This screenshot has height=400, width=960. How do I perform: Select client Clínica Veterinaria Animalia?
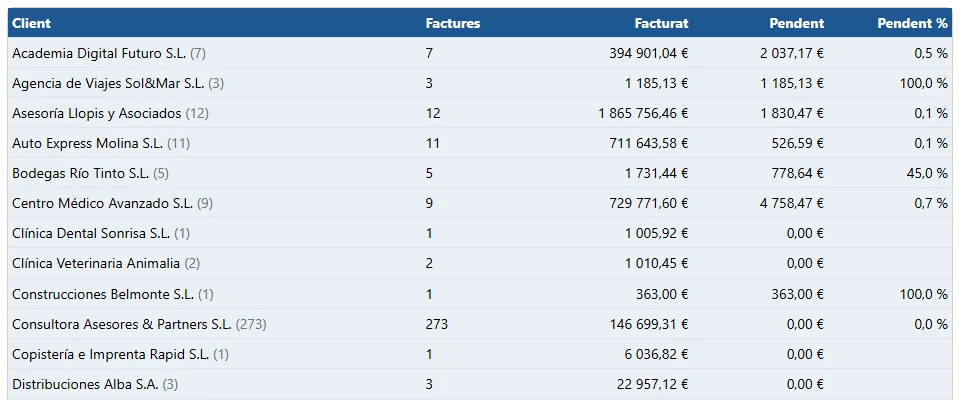click(x=96, y=263)
